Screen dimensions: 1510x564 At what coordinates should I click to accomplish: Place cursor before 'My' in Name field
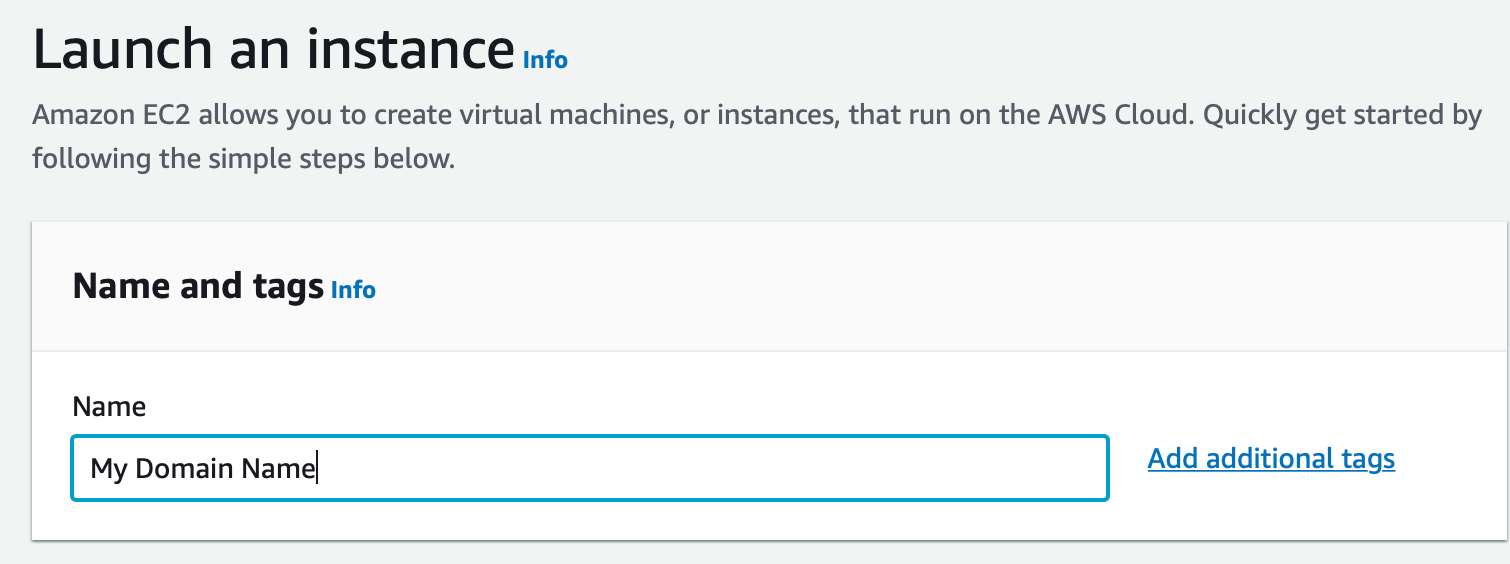tap(91, 468)
